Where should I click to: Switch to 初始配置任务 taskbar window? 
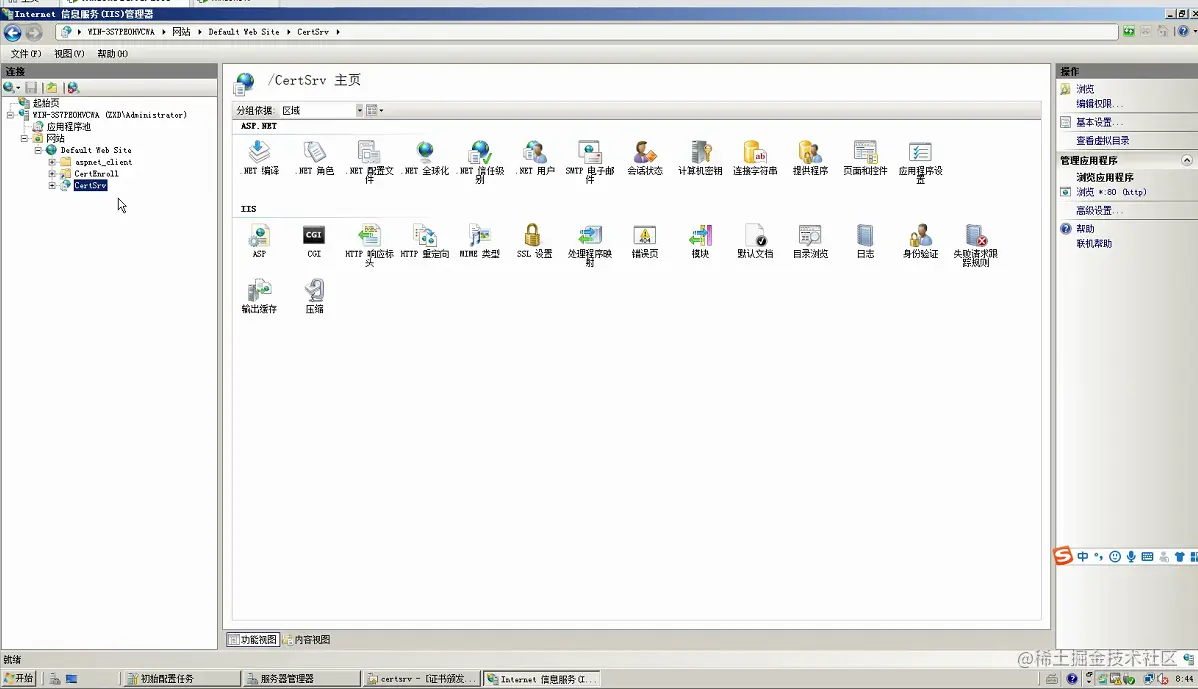[180, 678]
